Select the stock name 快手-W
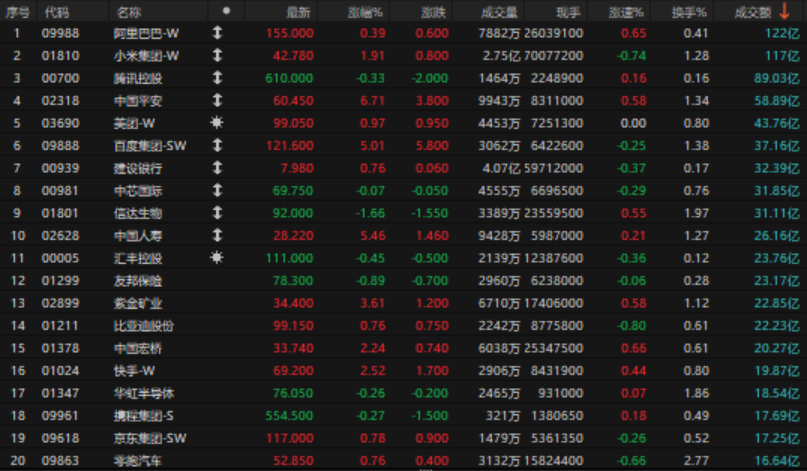Screen dimensions: 807x471 [134, 371]
